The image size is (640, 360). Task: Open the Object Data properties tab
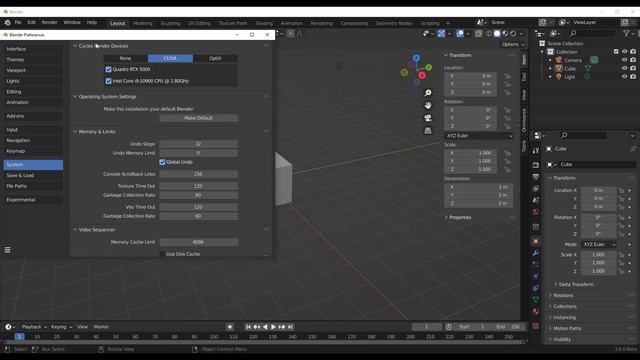coord(536,299)
